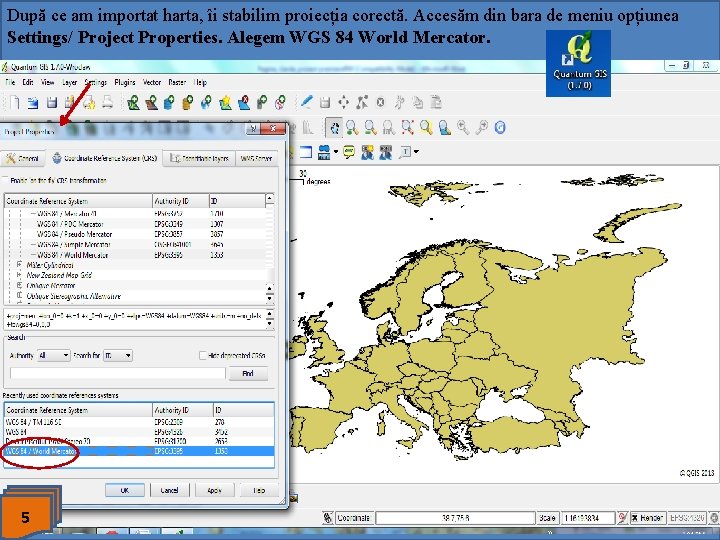The height and width of the screenshot is (540, 720).
Task: Save project with the floppy disk icon
Action: coord(51,102)
